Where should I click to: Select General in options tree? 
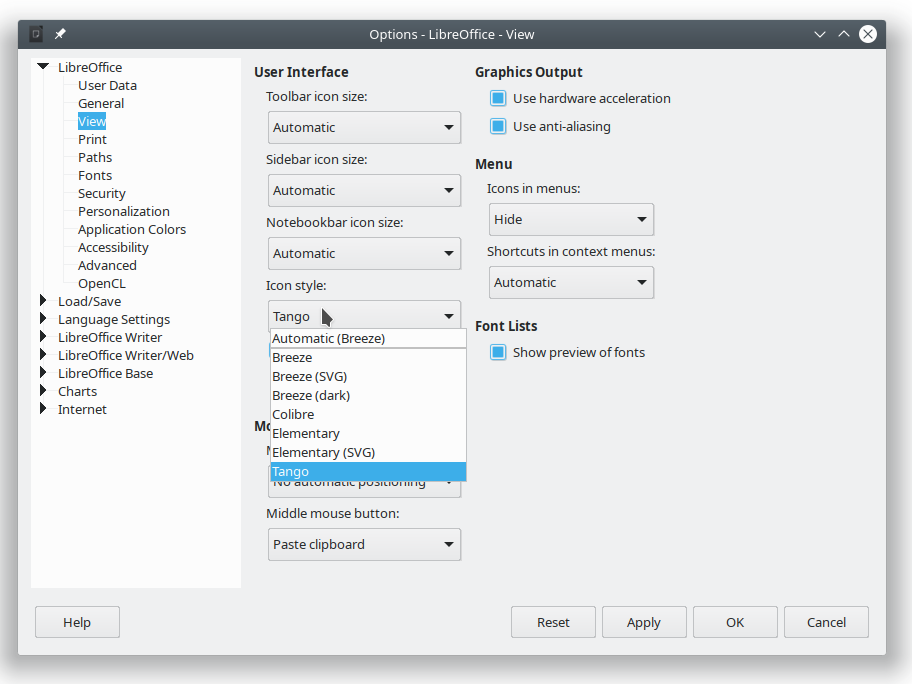click(x=101, y=104)
